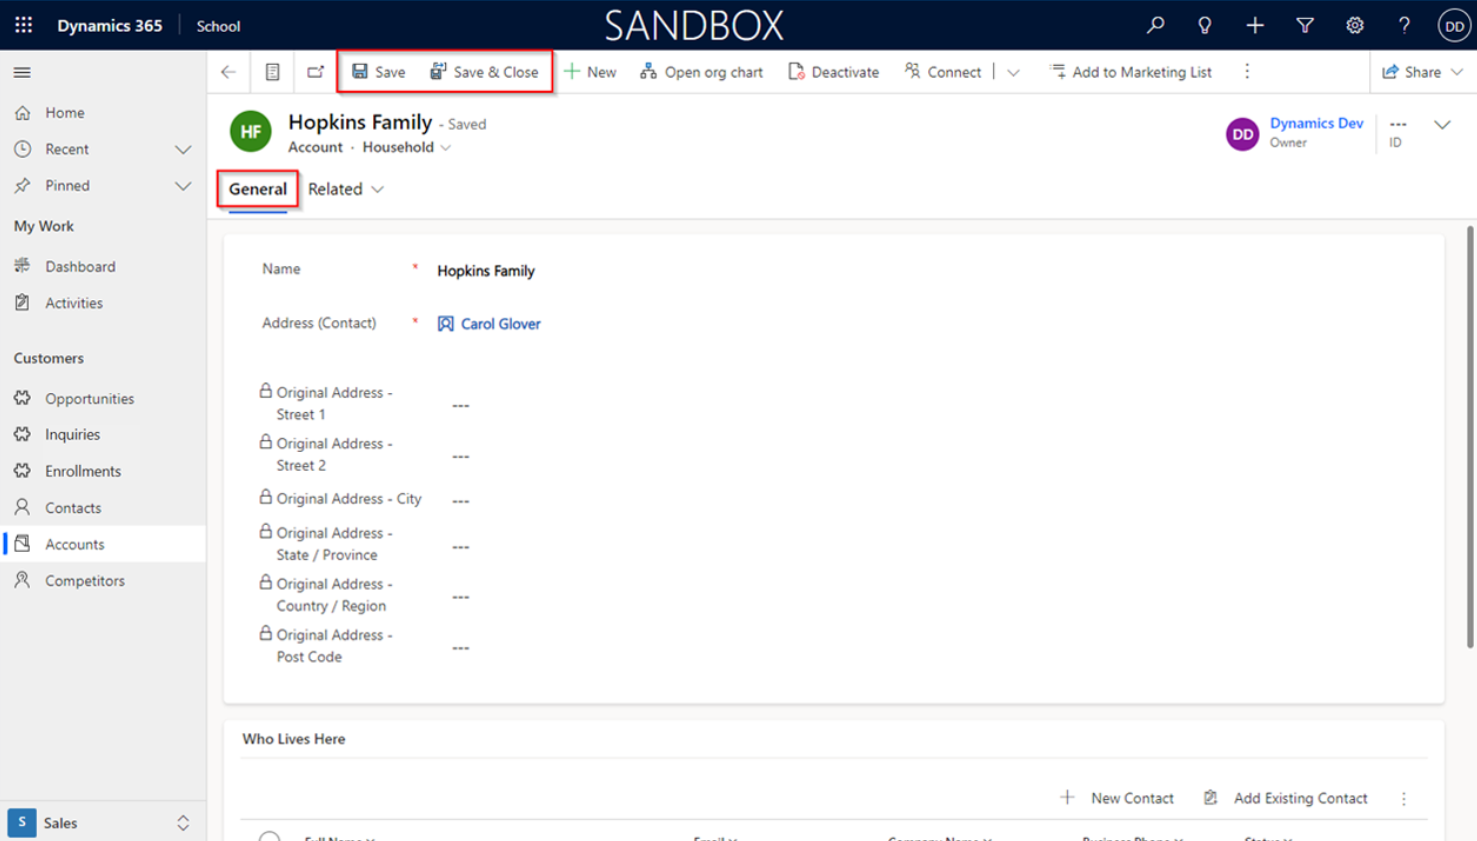Open the Carol Glover contact link
This screenshot has width=1477, height=841.
[500, 324]
